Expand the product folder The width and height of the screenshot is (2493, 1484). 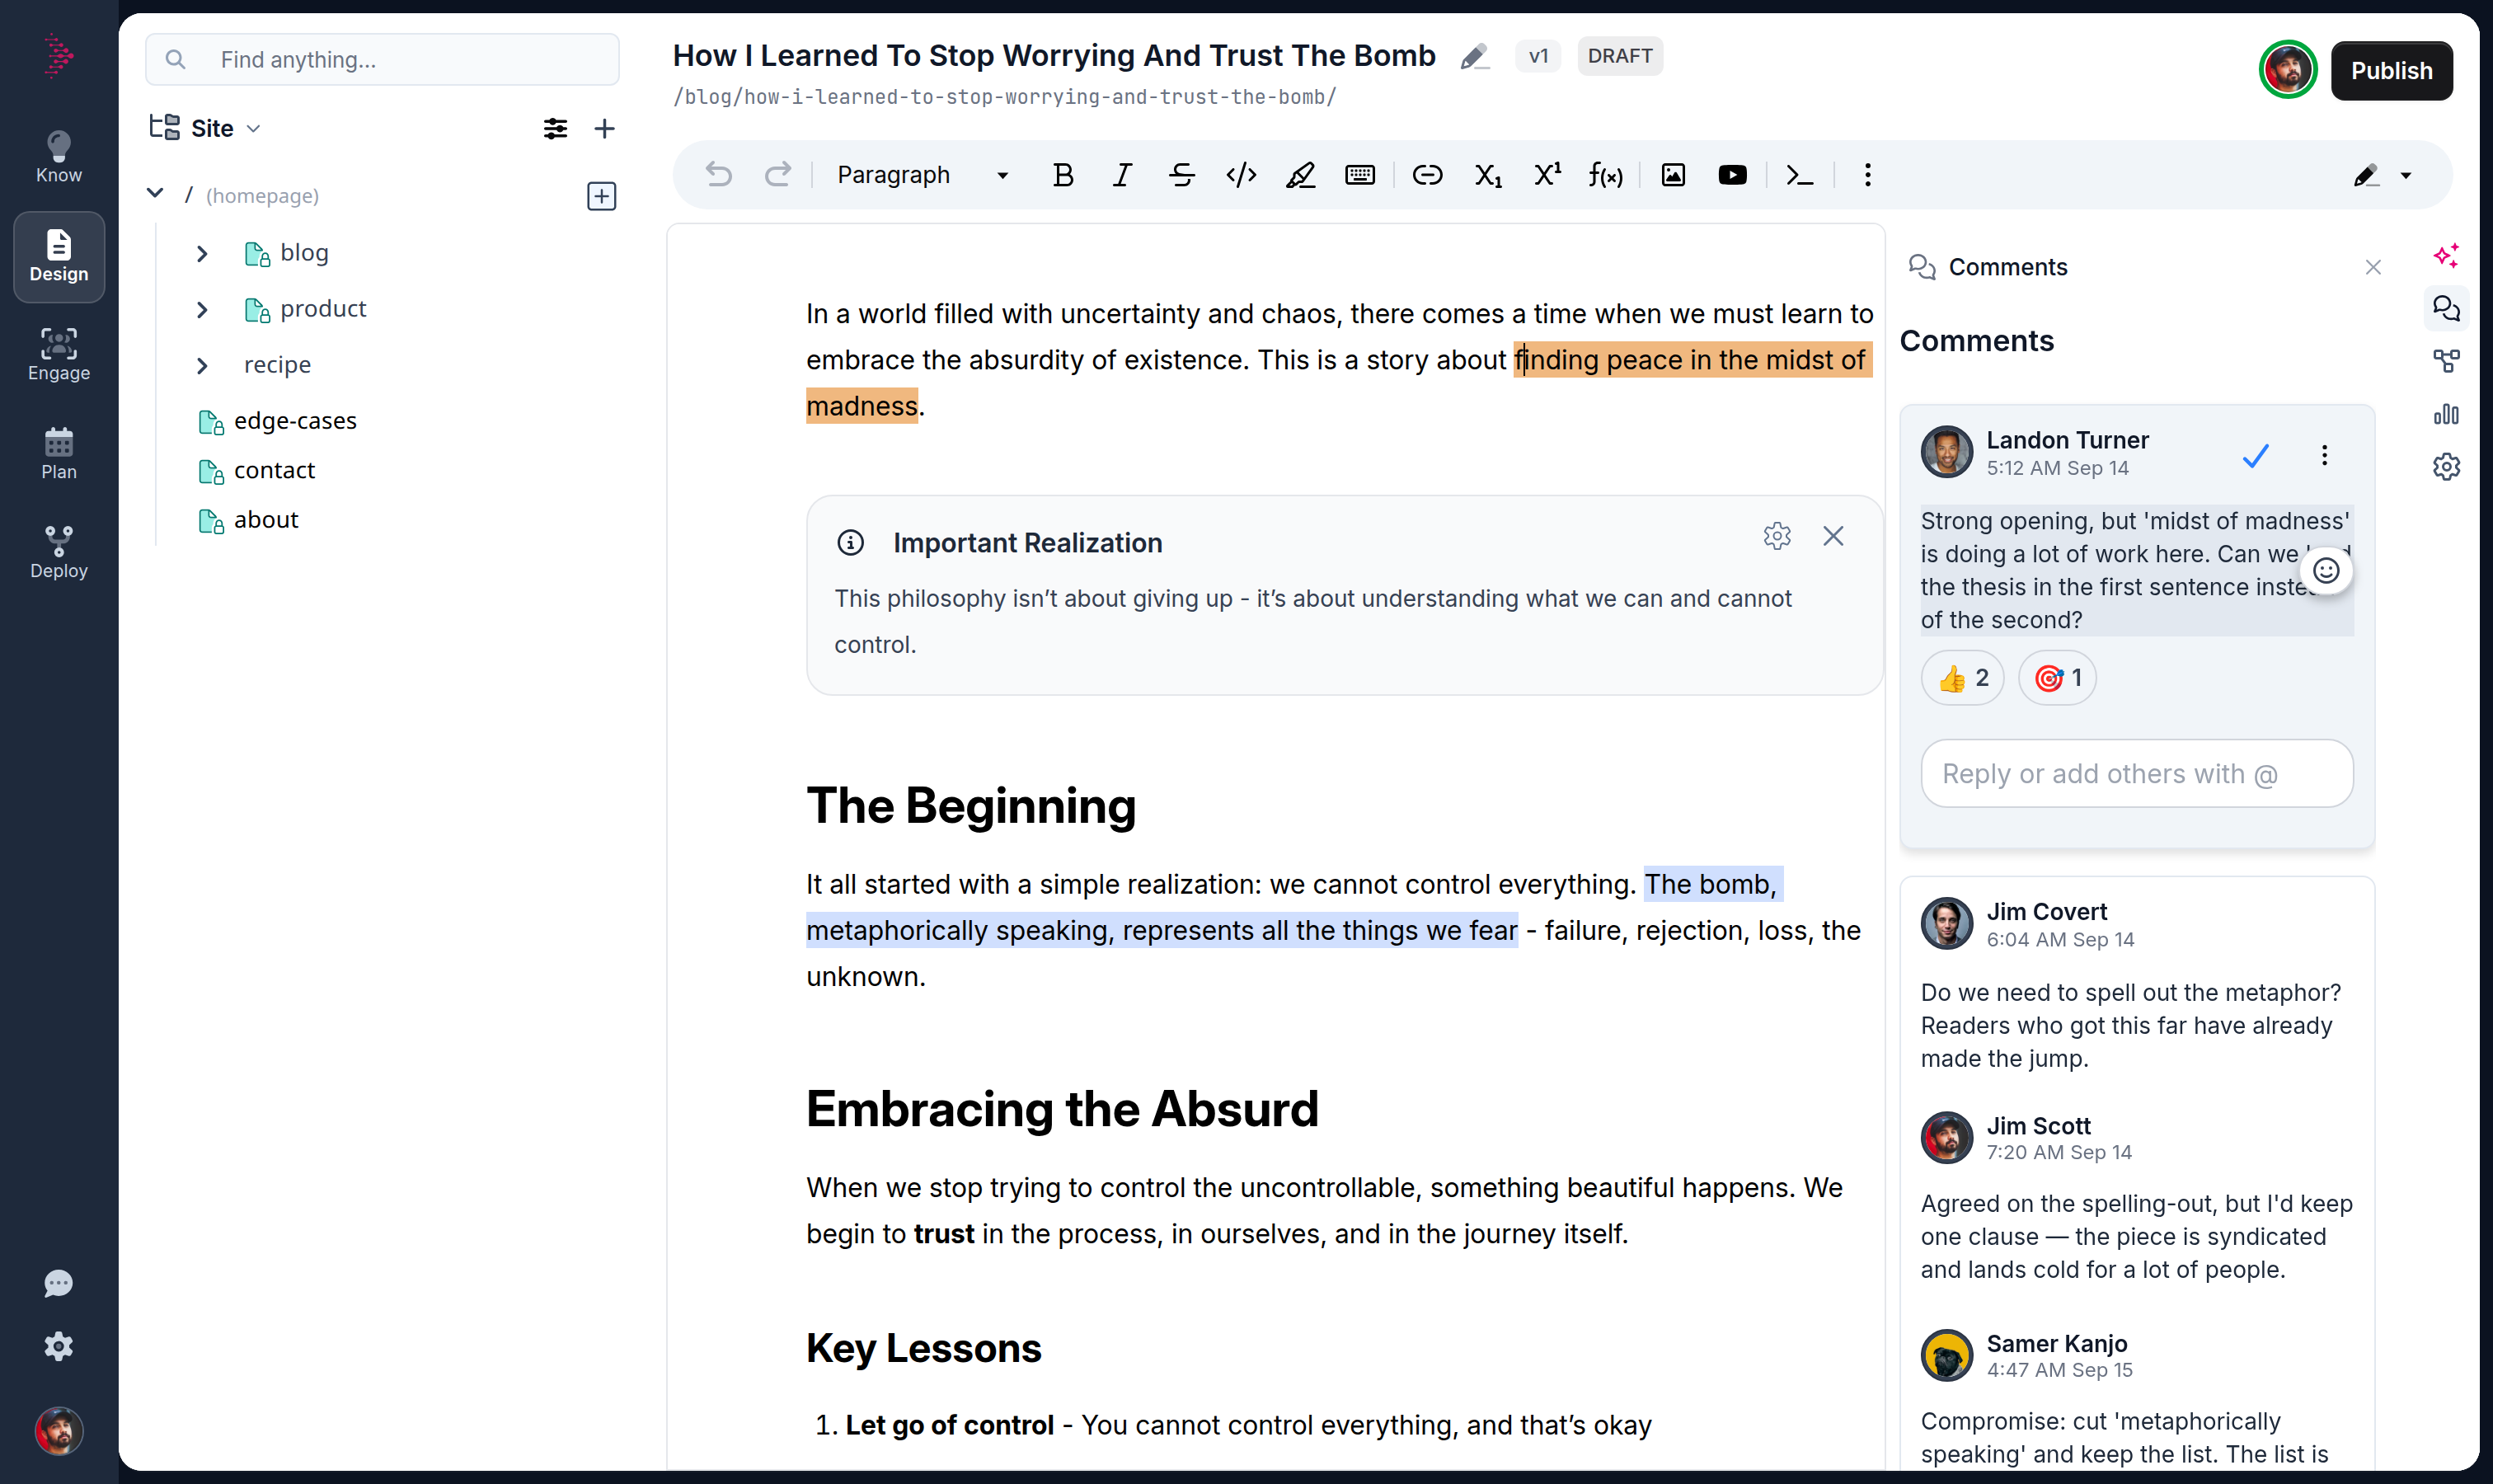[202, 310]
